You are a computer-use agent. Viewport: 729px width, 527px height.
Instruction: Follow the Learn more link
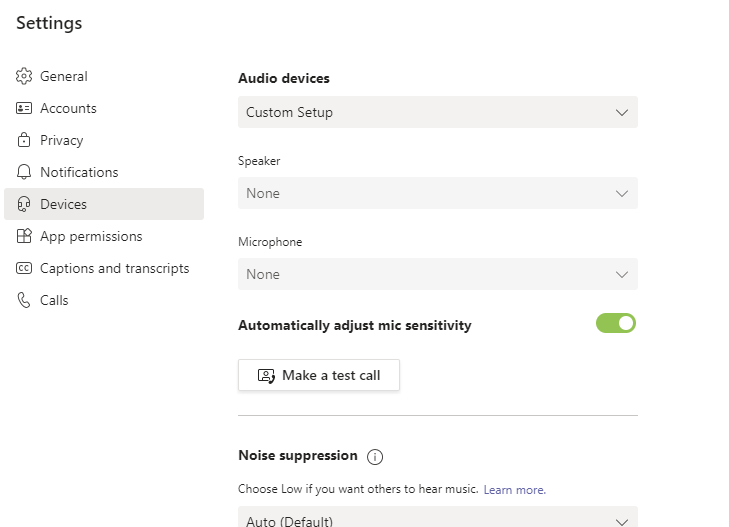click(515, 490)
